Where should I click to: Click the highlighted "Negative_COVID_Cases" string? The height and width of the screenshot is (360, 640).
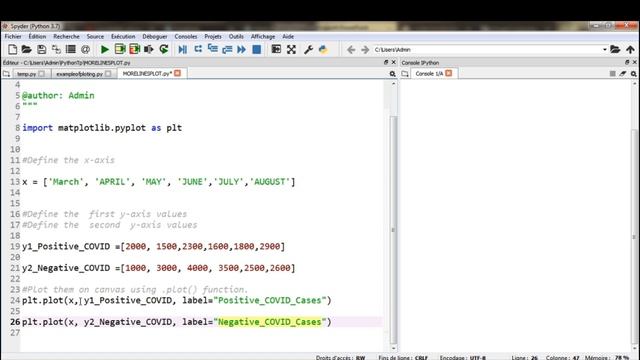(x=270, y=322)
